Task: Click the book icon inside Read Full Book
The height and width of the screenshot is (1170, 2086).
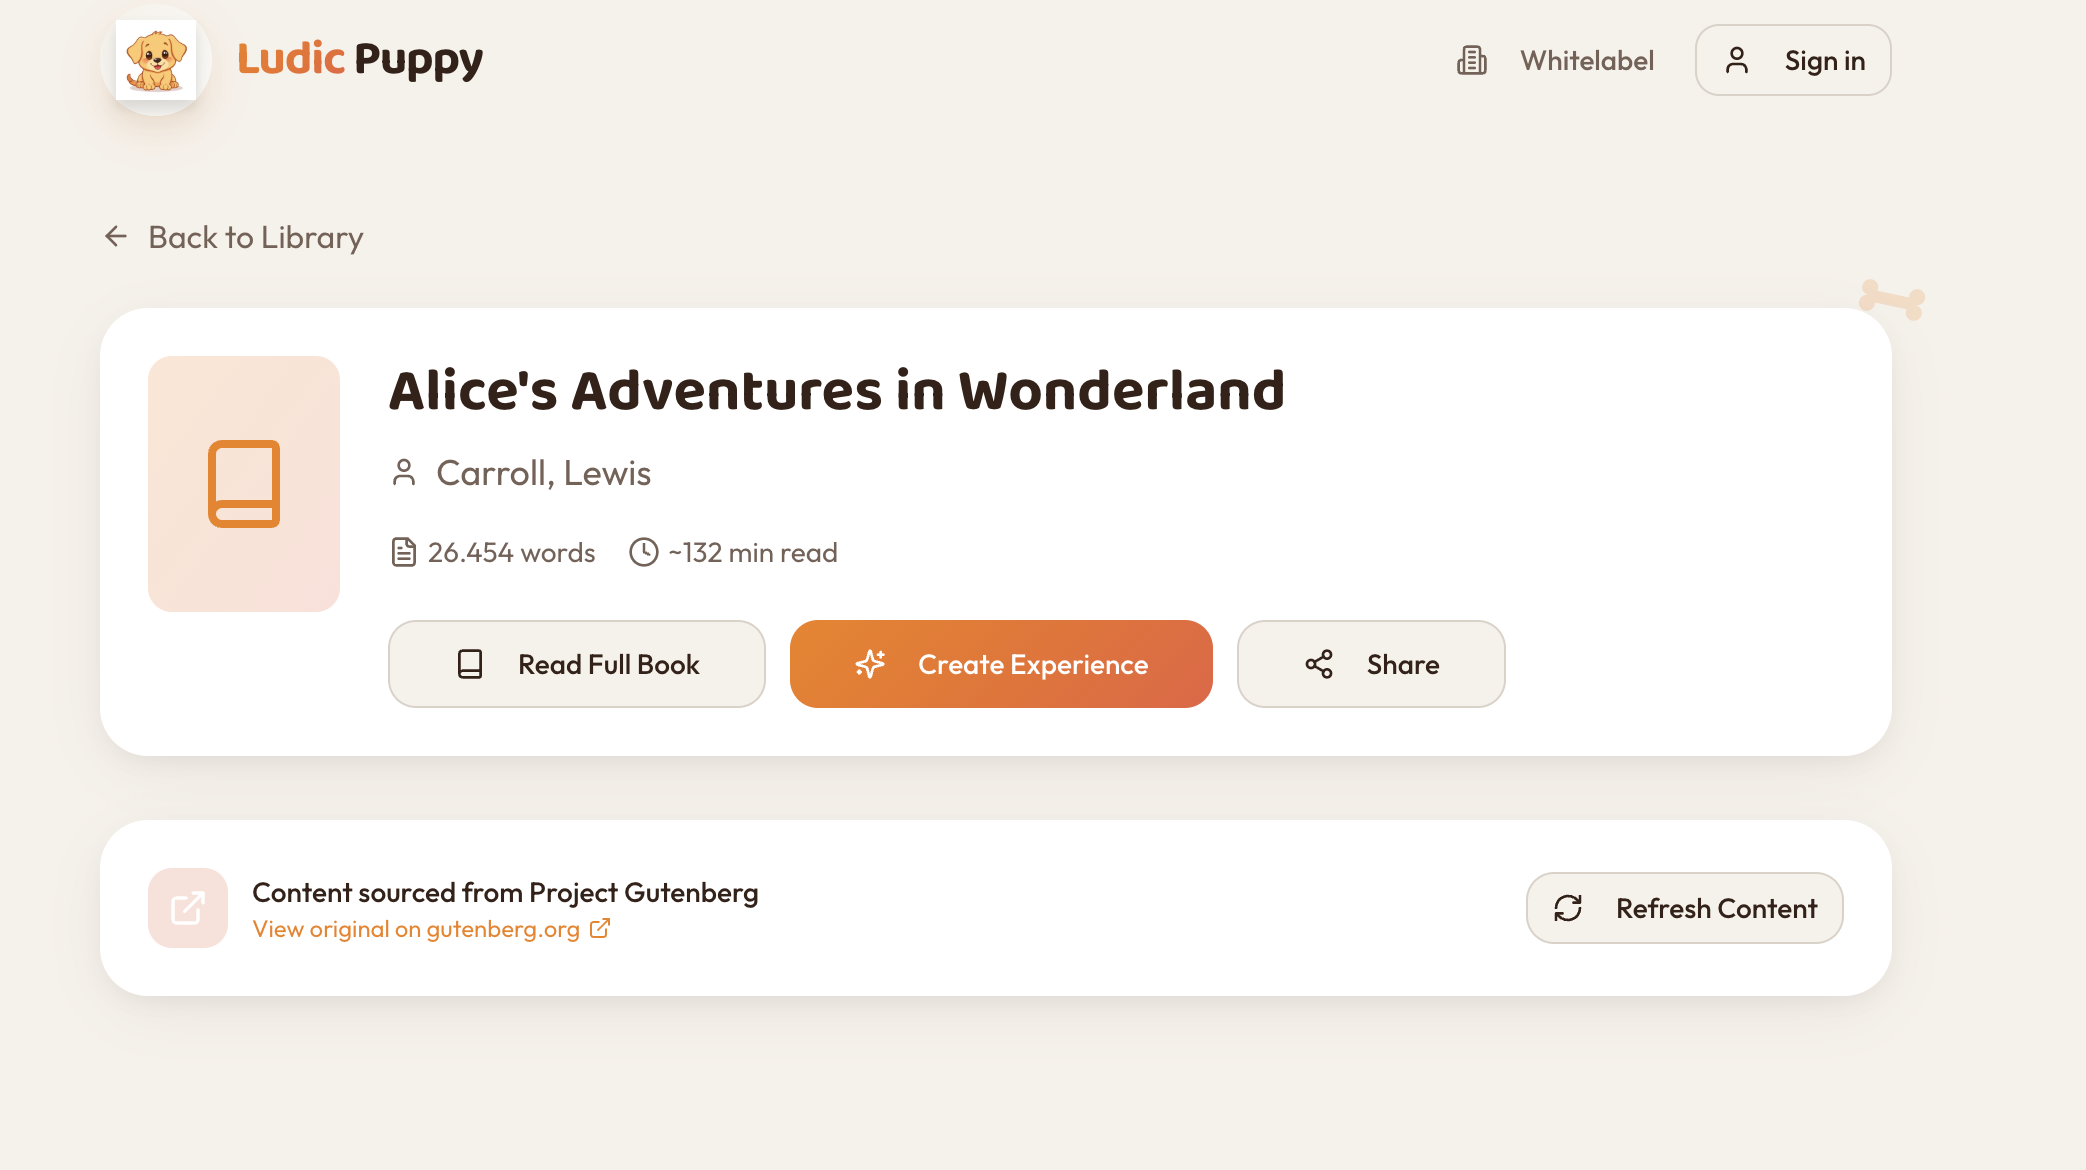Action: click(x=469, y=663)
